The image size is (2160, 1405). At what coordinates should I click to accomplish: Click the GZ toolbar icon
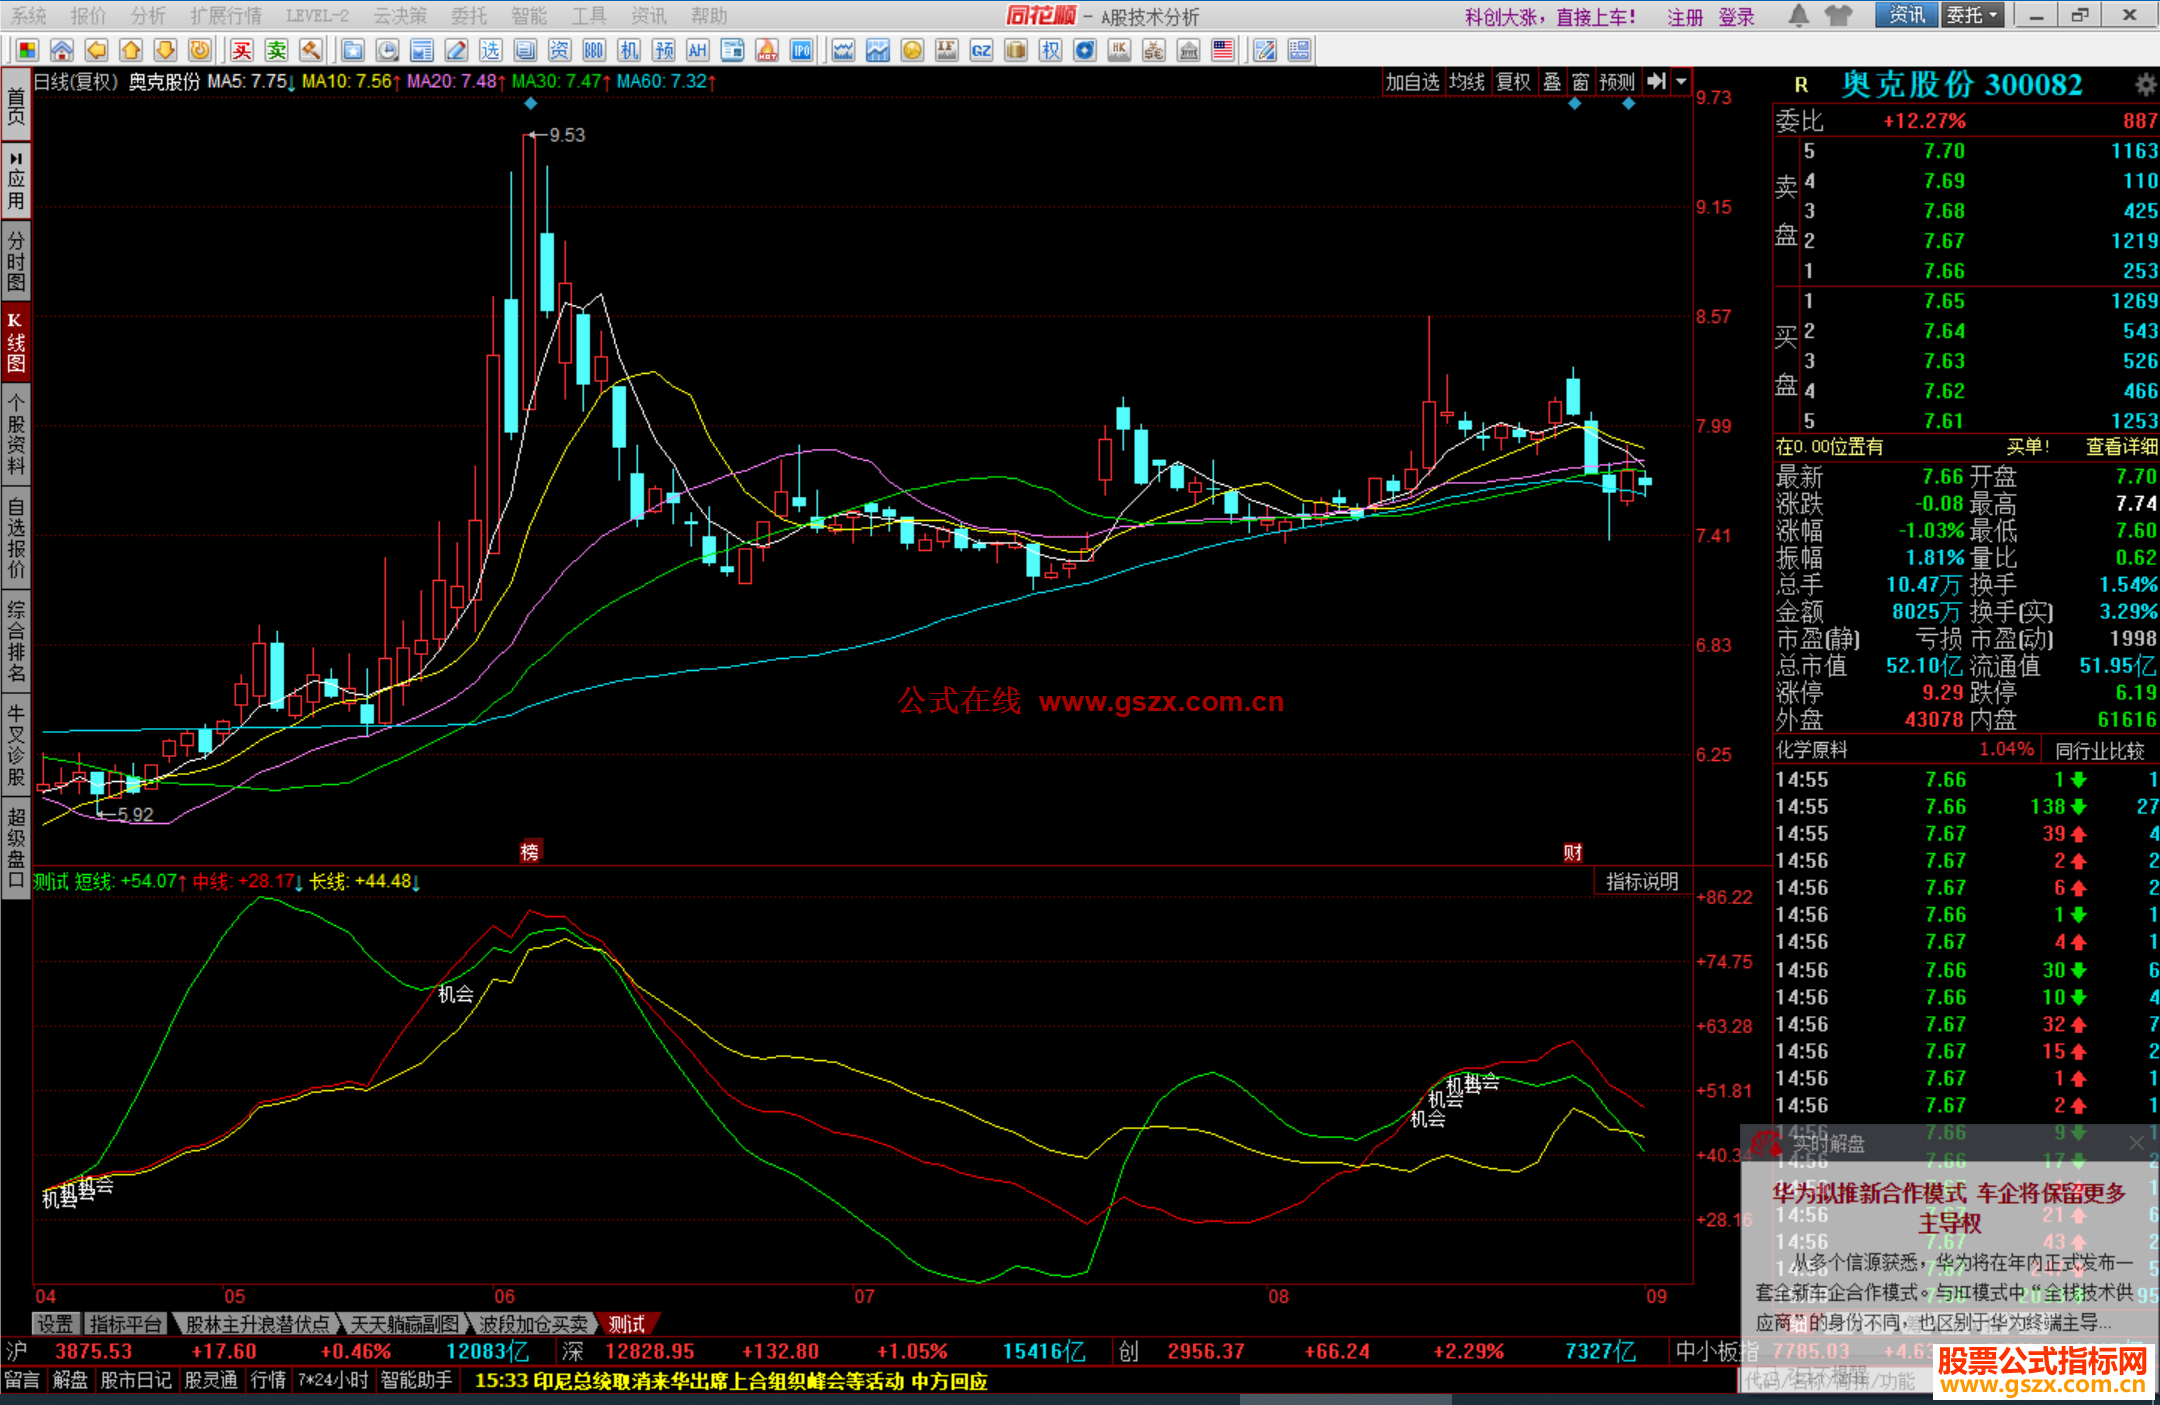[x=981, y=51]
